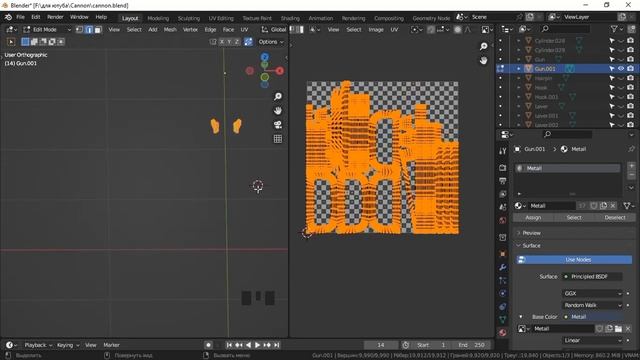This screenshot has height=360, width=640.
Task: Open the Linear interpolation dropdown
Action: tap(592, 340)
